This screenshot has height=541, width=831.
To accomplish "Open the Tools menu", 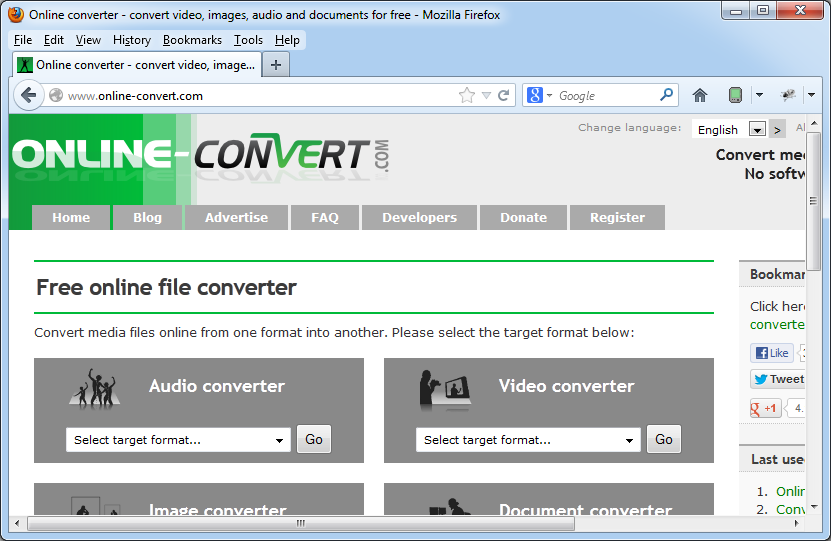I will click(x=248, y=40).
